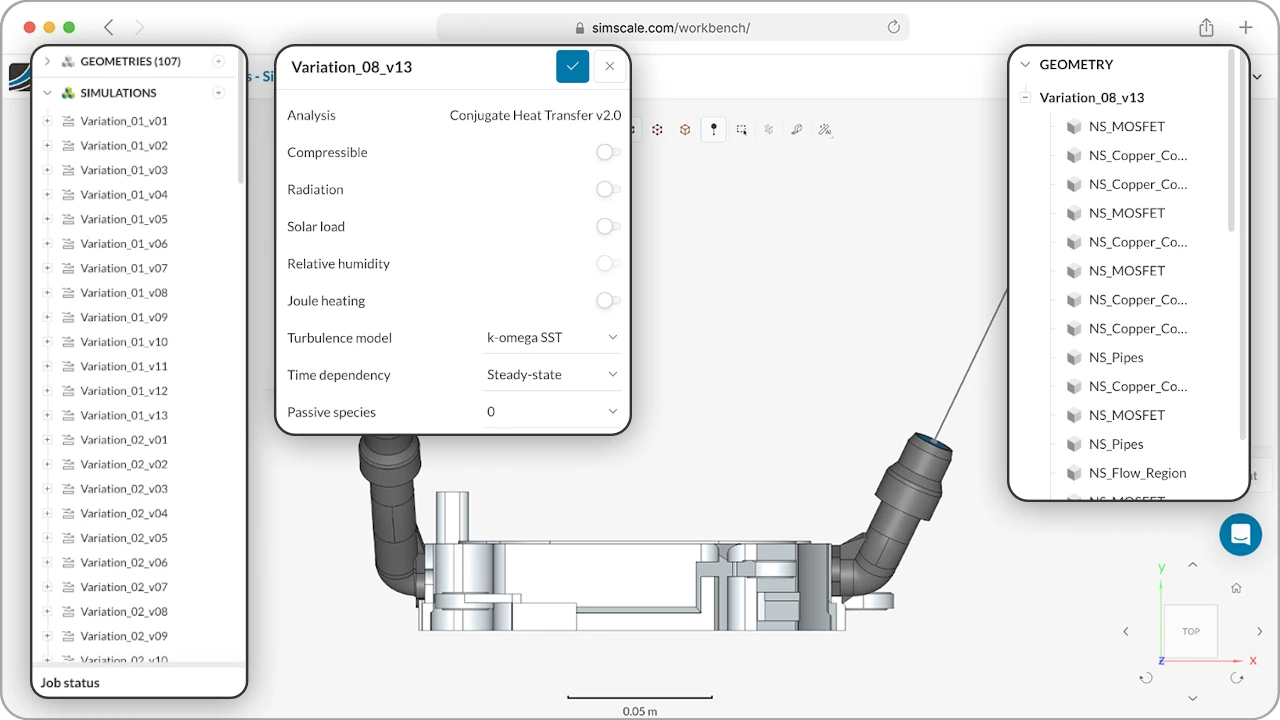This screenshot has height=720, width=1280.
Task: Click the home view icon on navigation widget
Action: (x=1236, y=588)
